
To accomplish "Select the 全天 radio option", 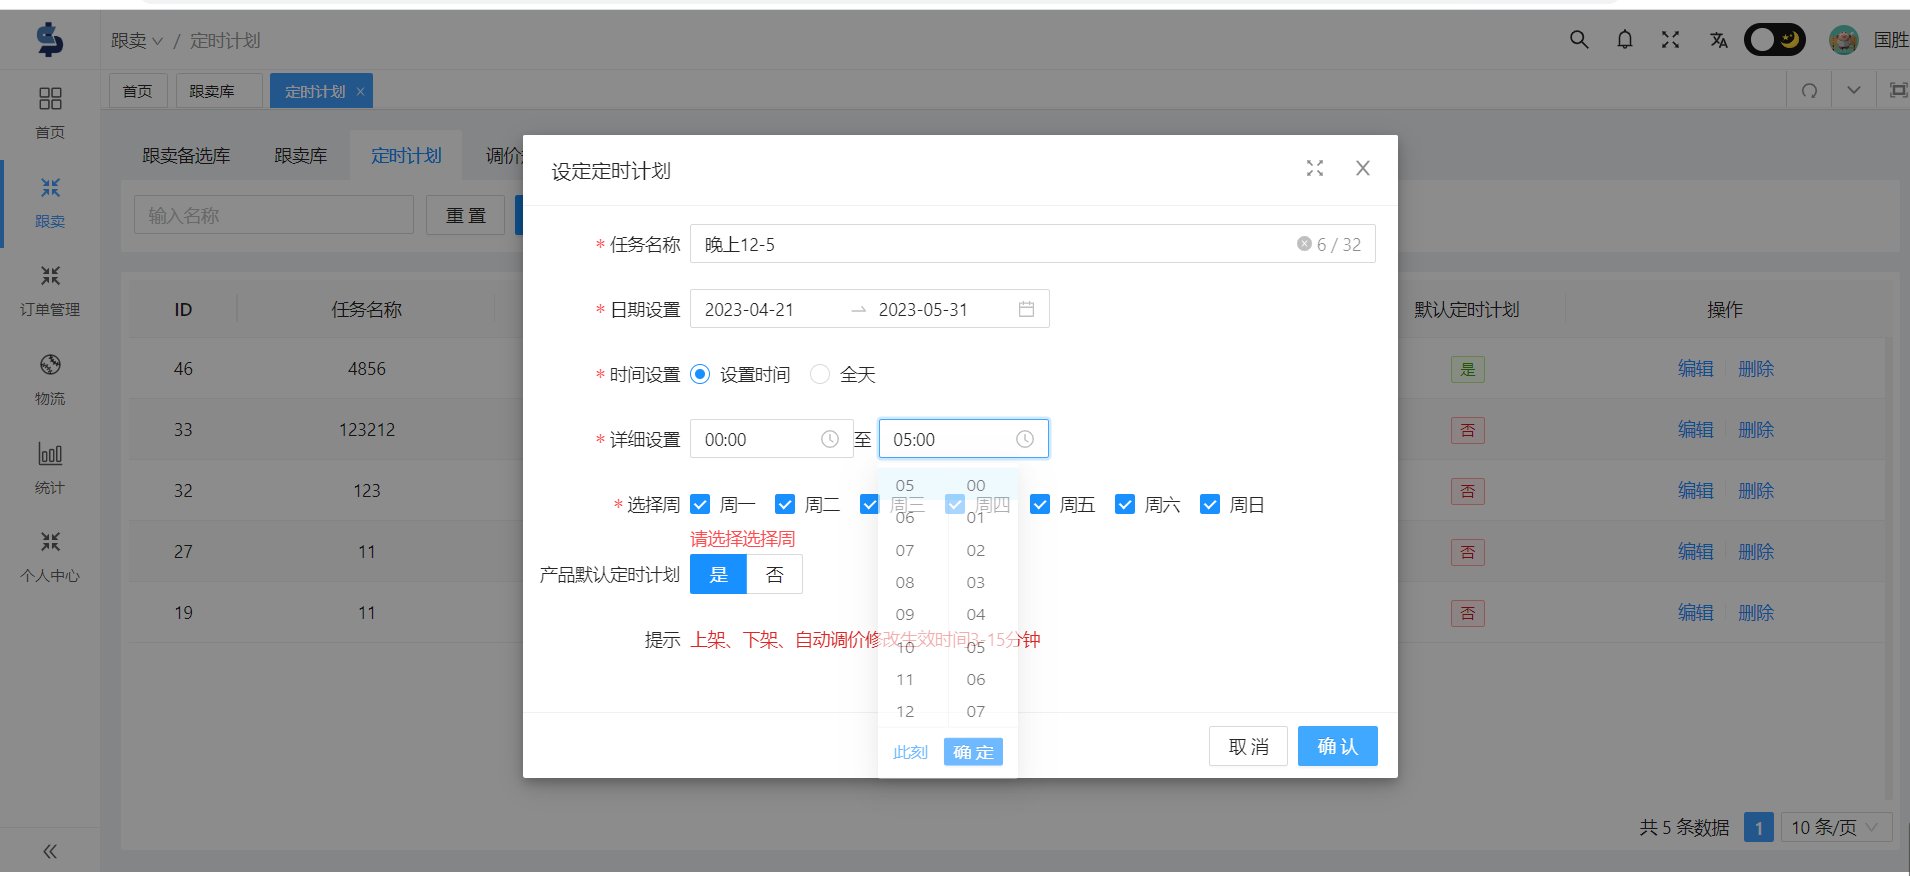I will point(820,374).
